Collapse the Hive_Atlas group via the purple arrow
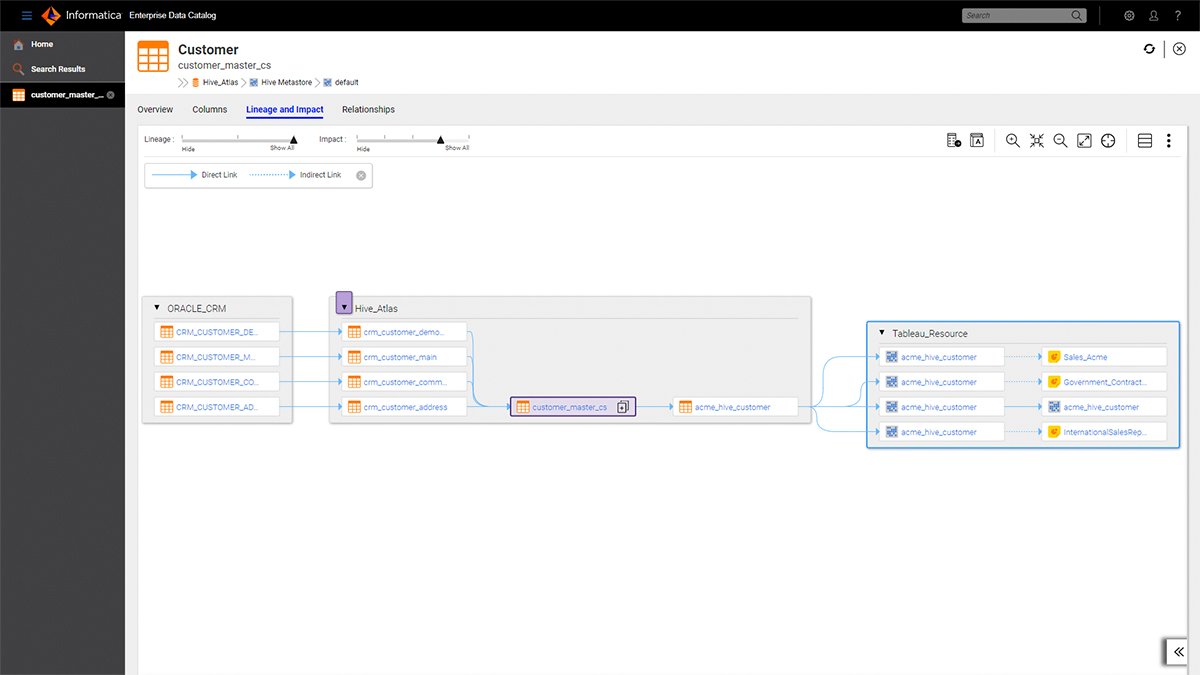Image resolution: width=1200 pixels, height=675 pixels. coord(344,305)
